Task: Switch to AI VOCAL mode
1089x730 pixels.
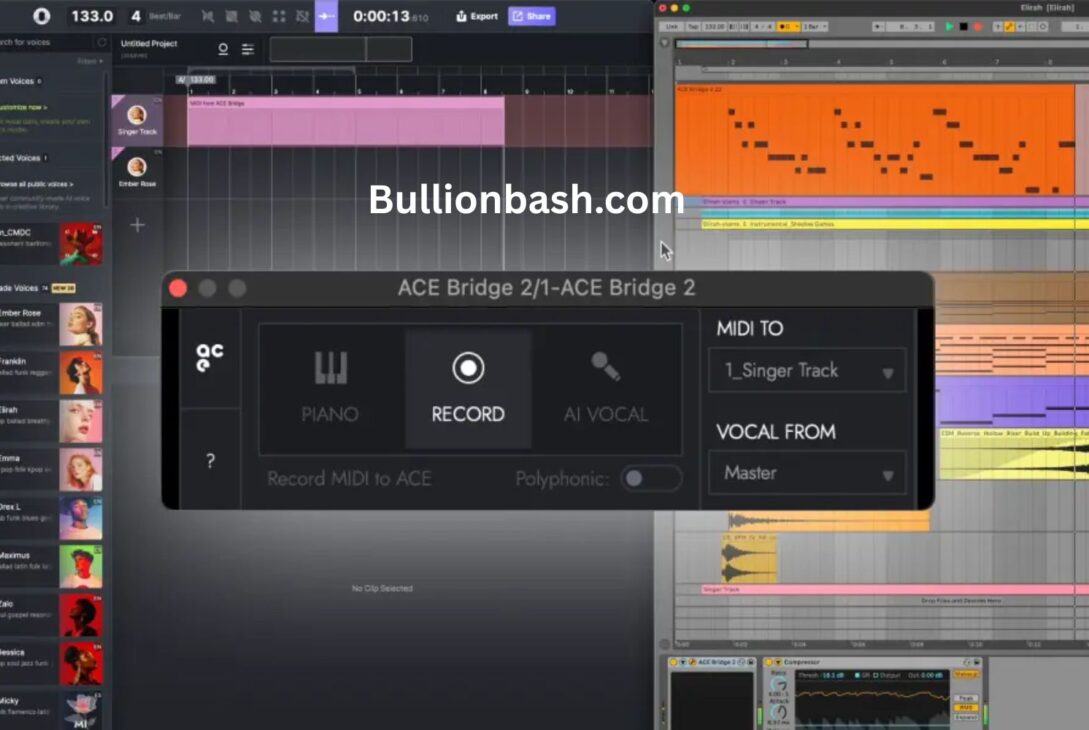Action: coord(606,388)
